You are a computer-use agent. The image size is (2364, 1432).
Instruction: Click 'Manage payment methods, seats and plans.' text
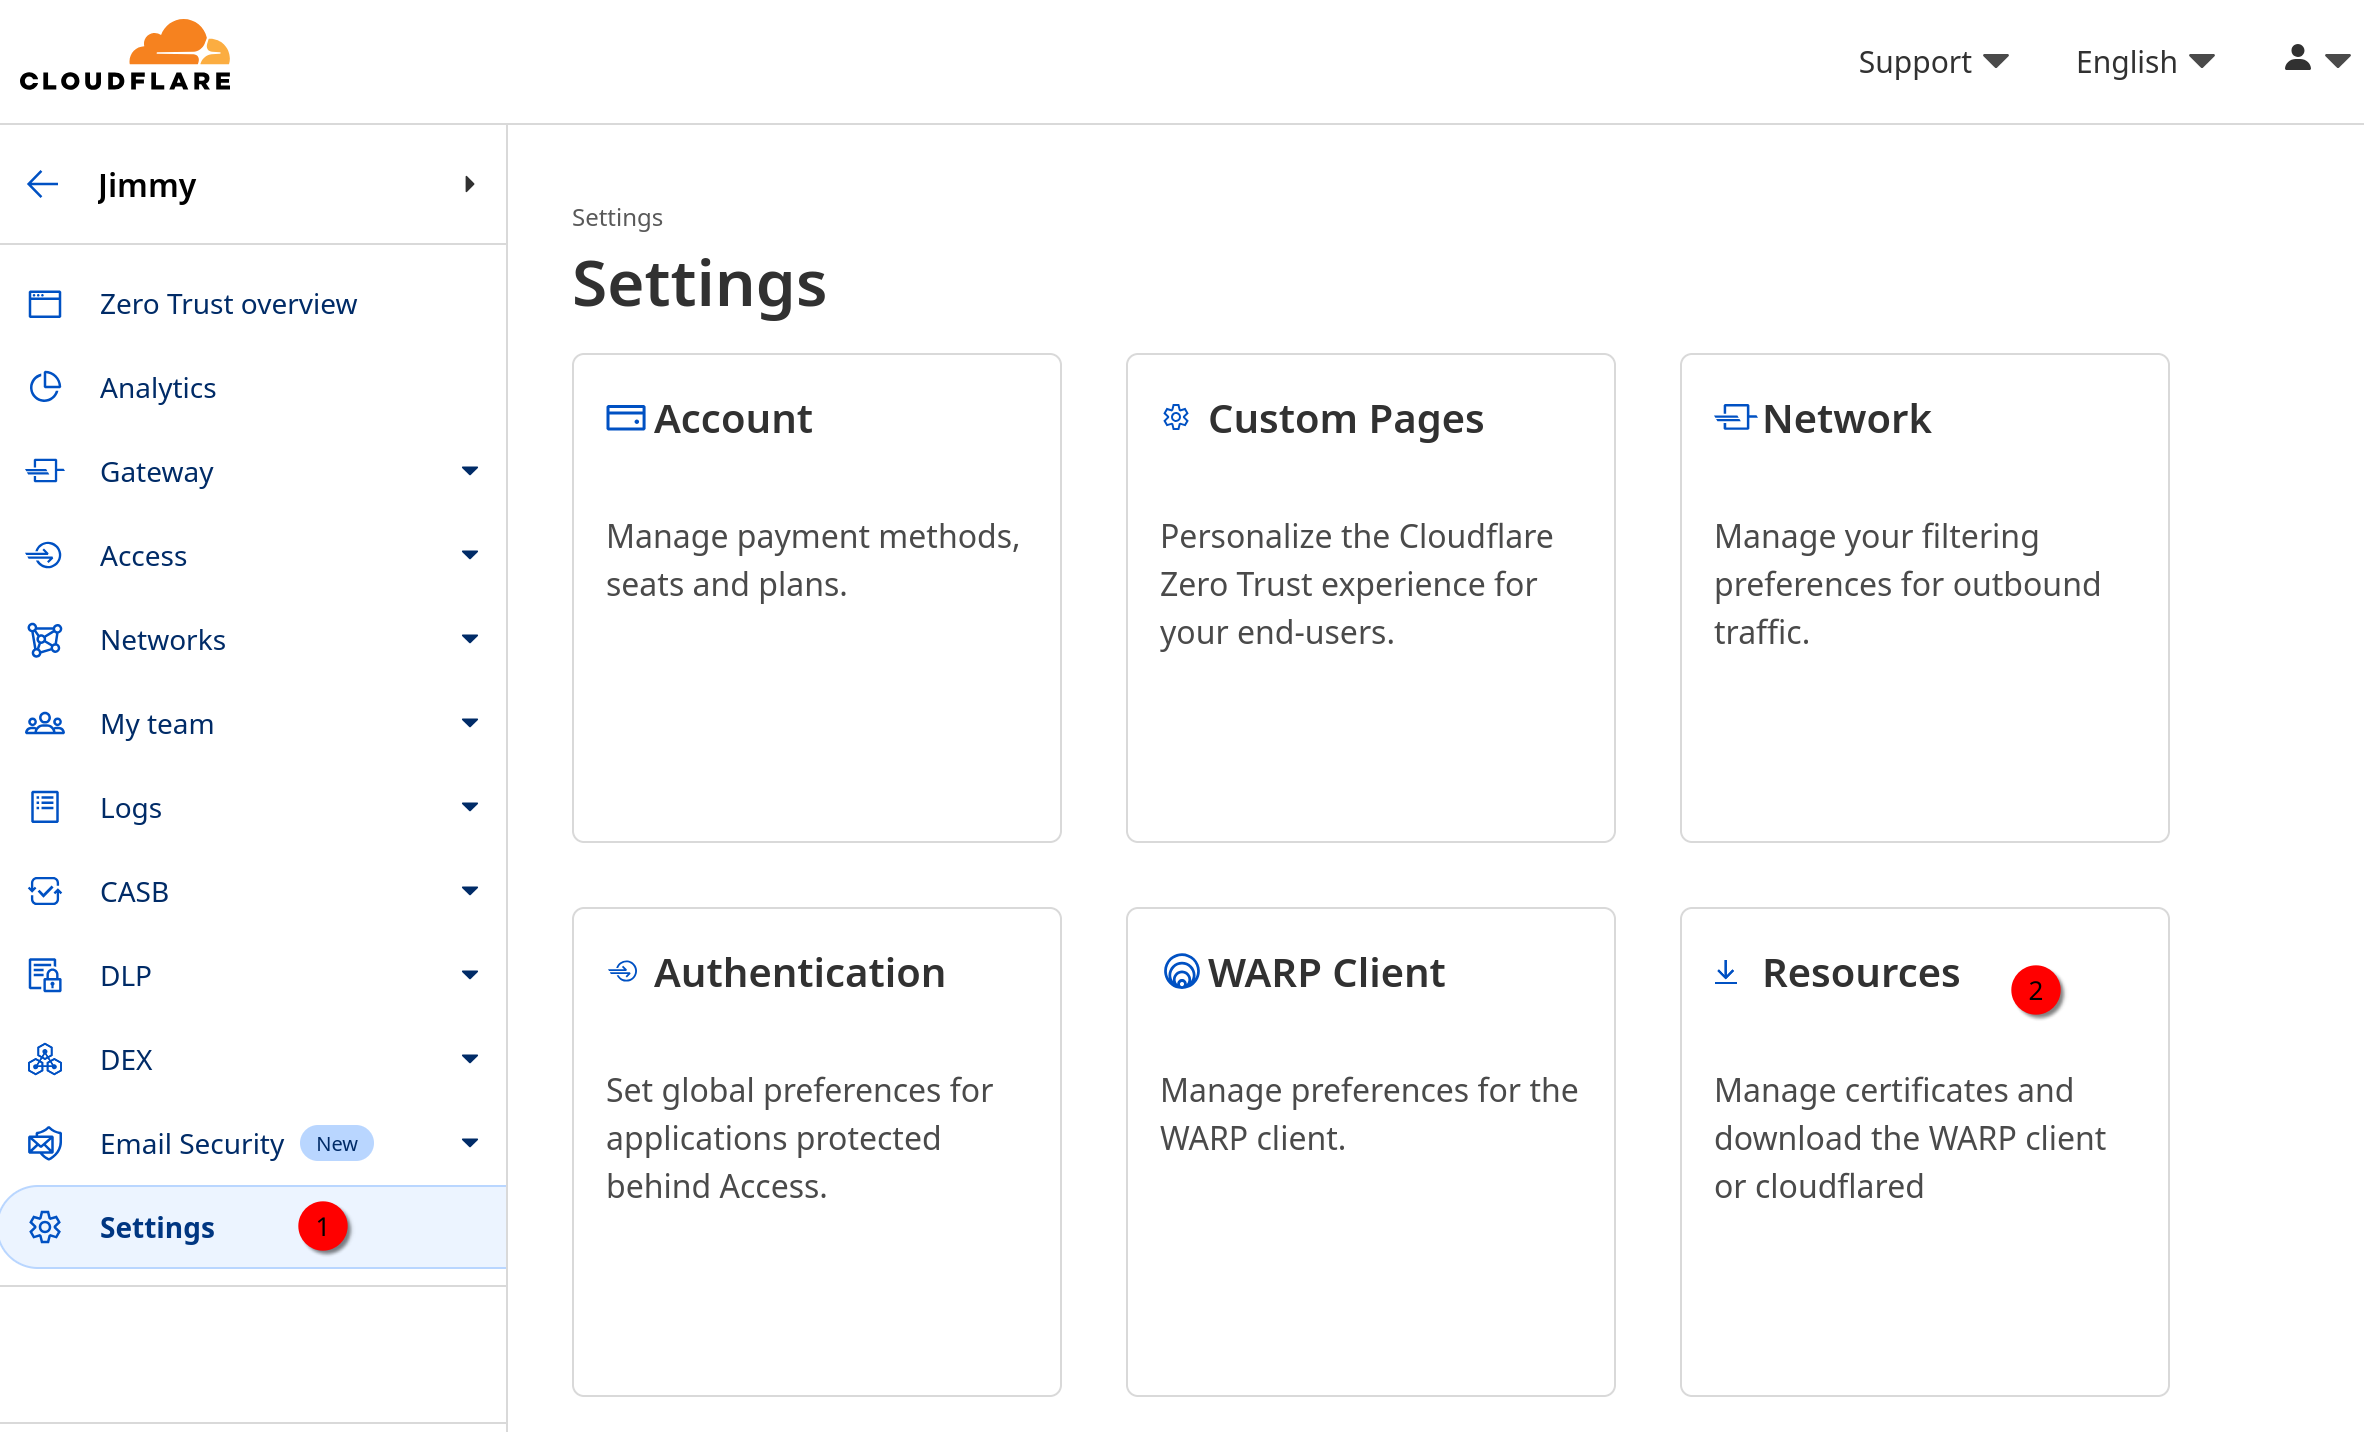pos(813,560)
